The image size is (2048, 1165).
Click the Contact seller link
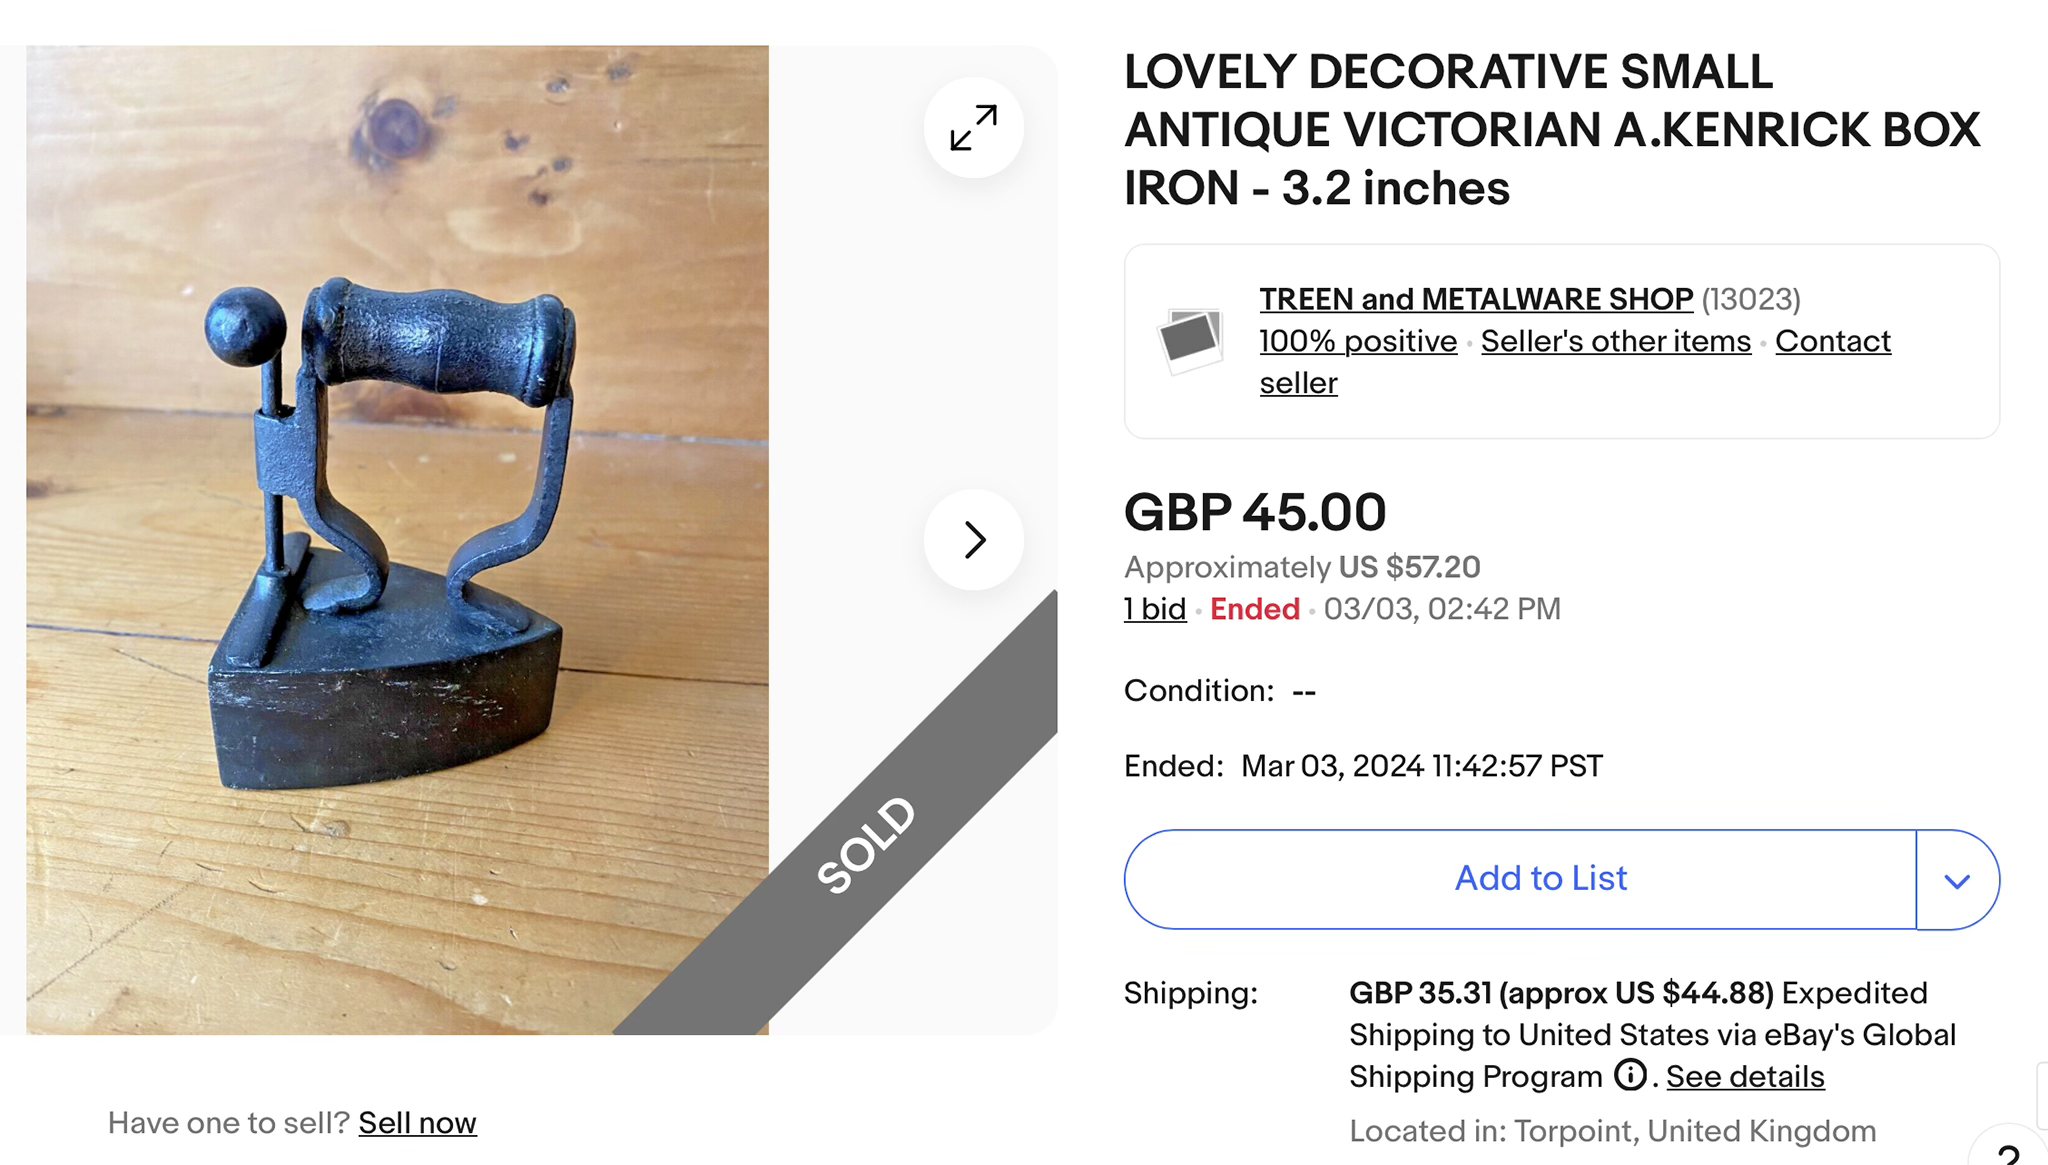[1833, 341]
